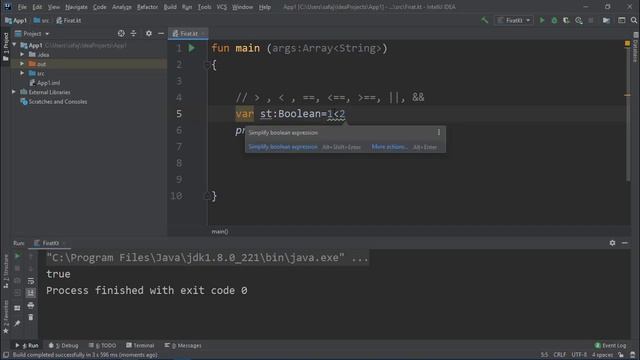
Task: Click the more options dots in inspection popup
Action: tap(439, 132)
